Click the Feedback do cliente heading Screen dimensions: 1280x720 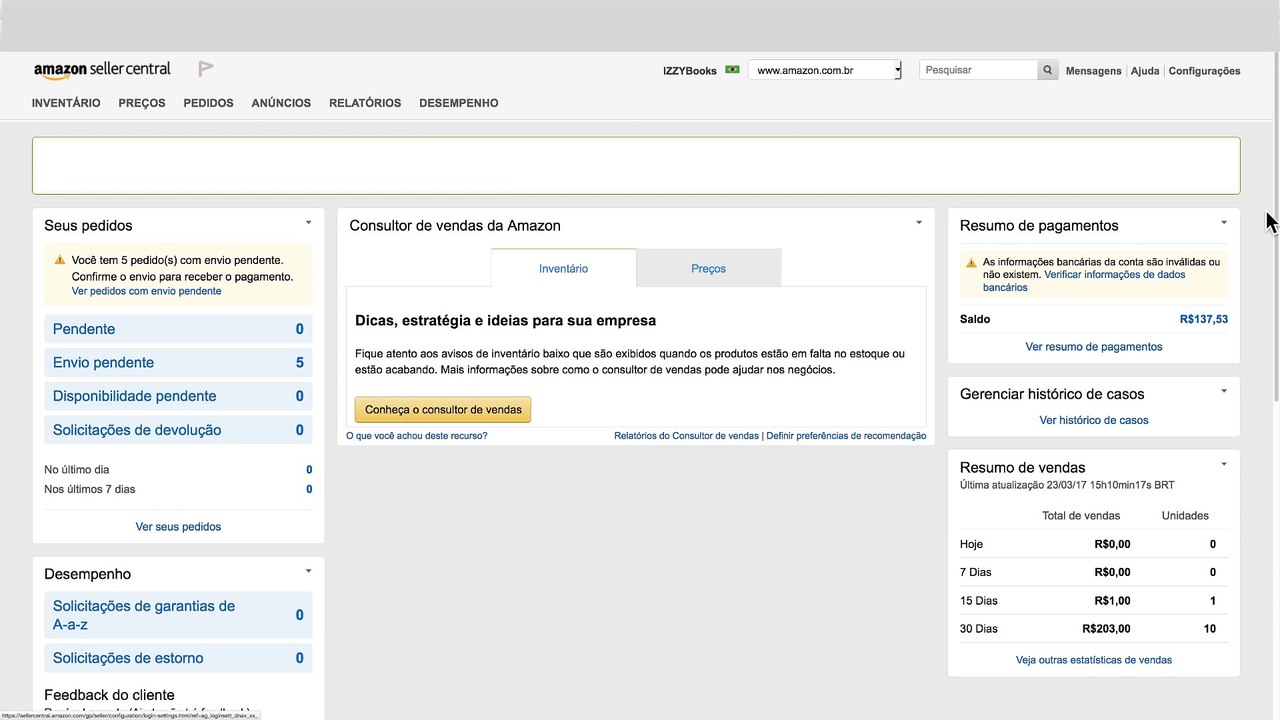pyautogui.click(x=109, y=695)
